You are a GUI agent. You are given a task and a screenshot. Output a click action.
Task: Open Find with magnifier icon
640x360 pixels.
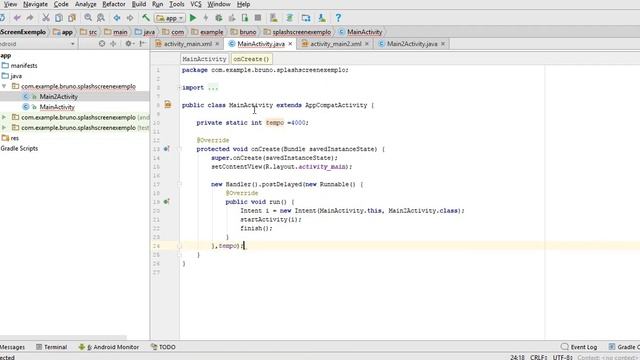click(88, 18)
